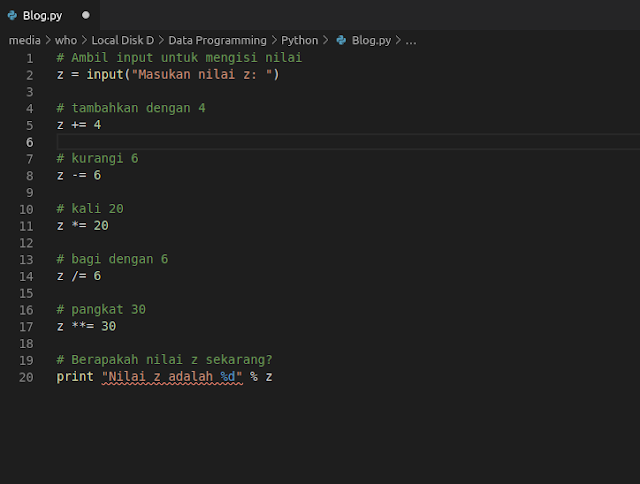This screenshot has height=484, width=640.
Task: Click the 'input' function call on line 2
Action: pos(105,75)
